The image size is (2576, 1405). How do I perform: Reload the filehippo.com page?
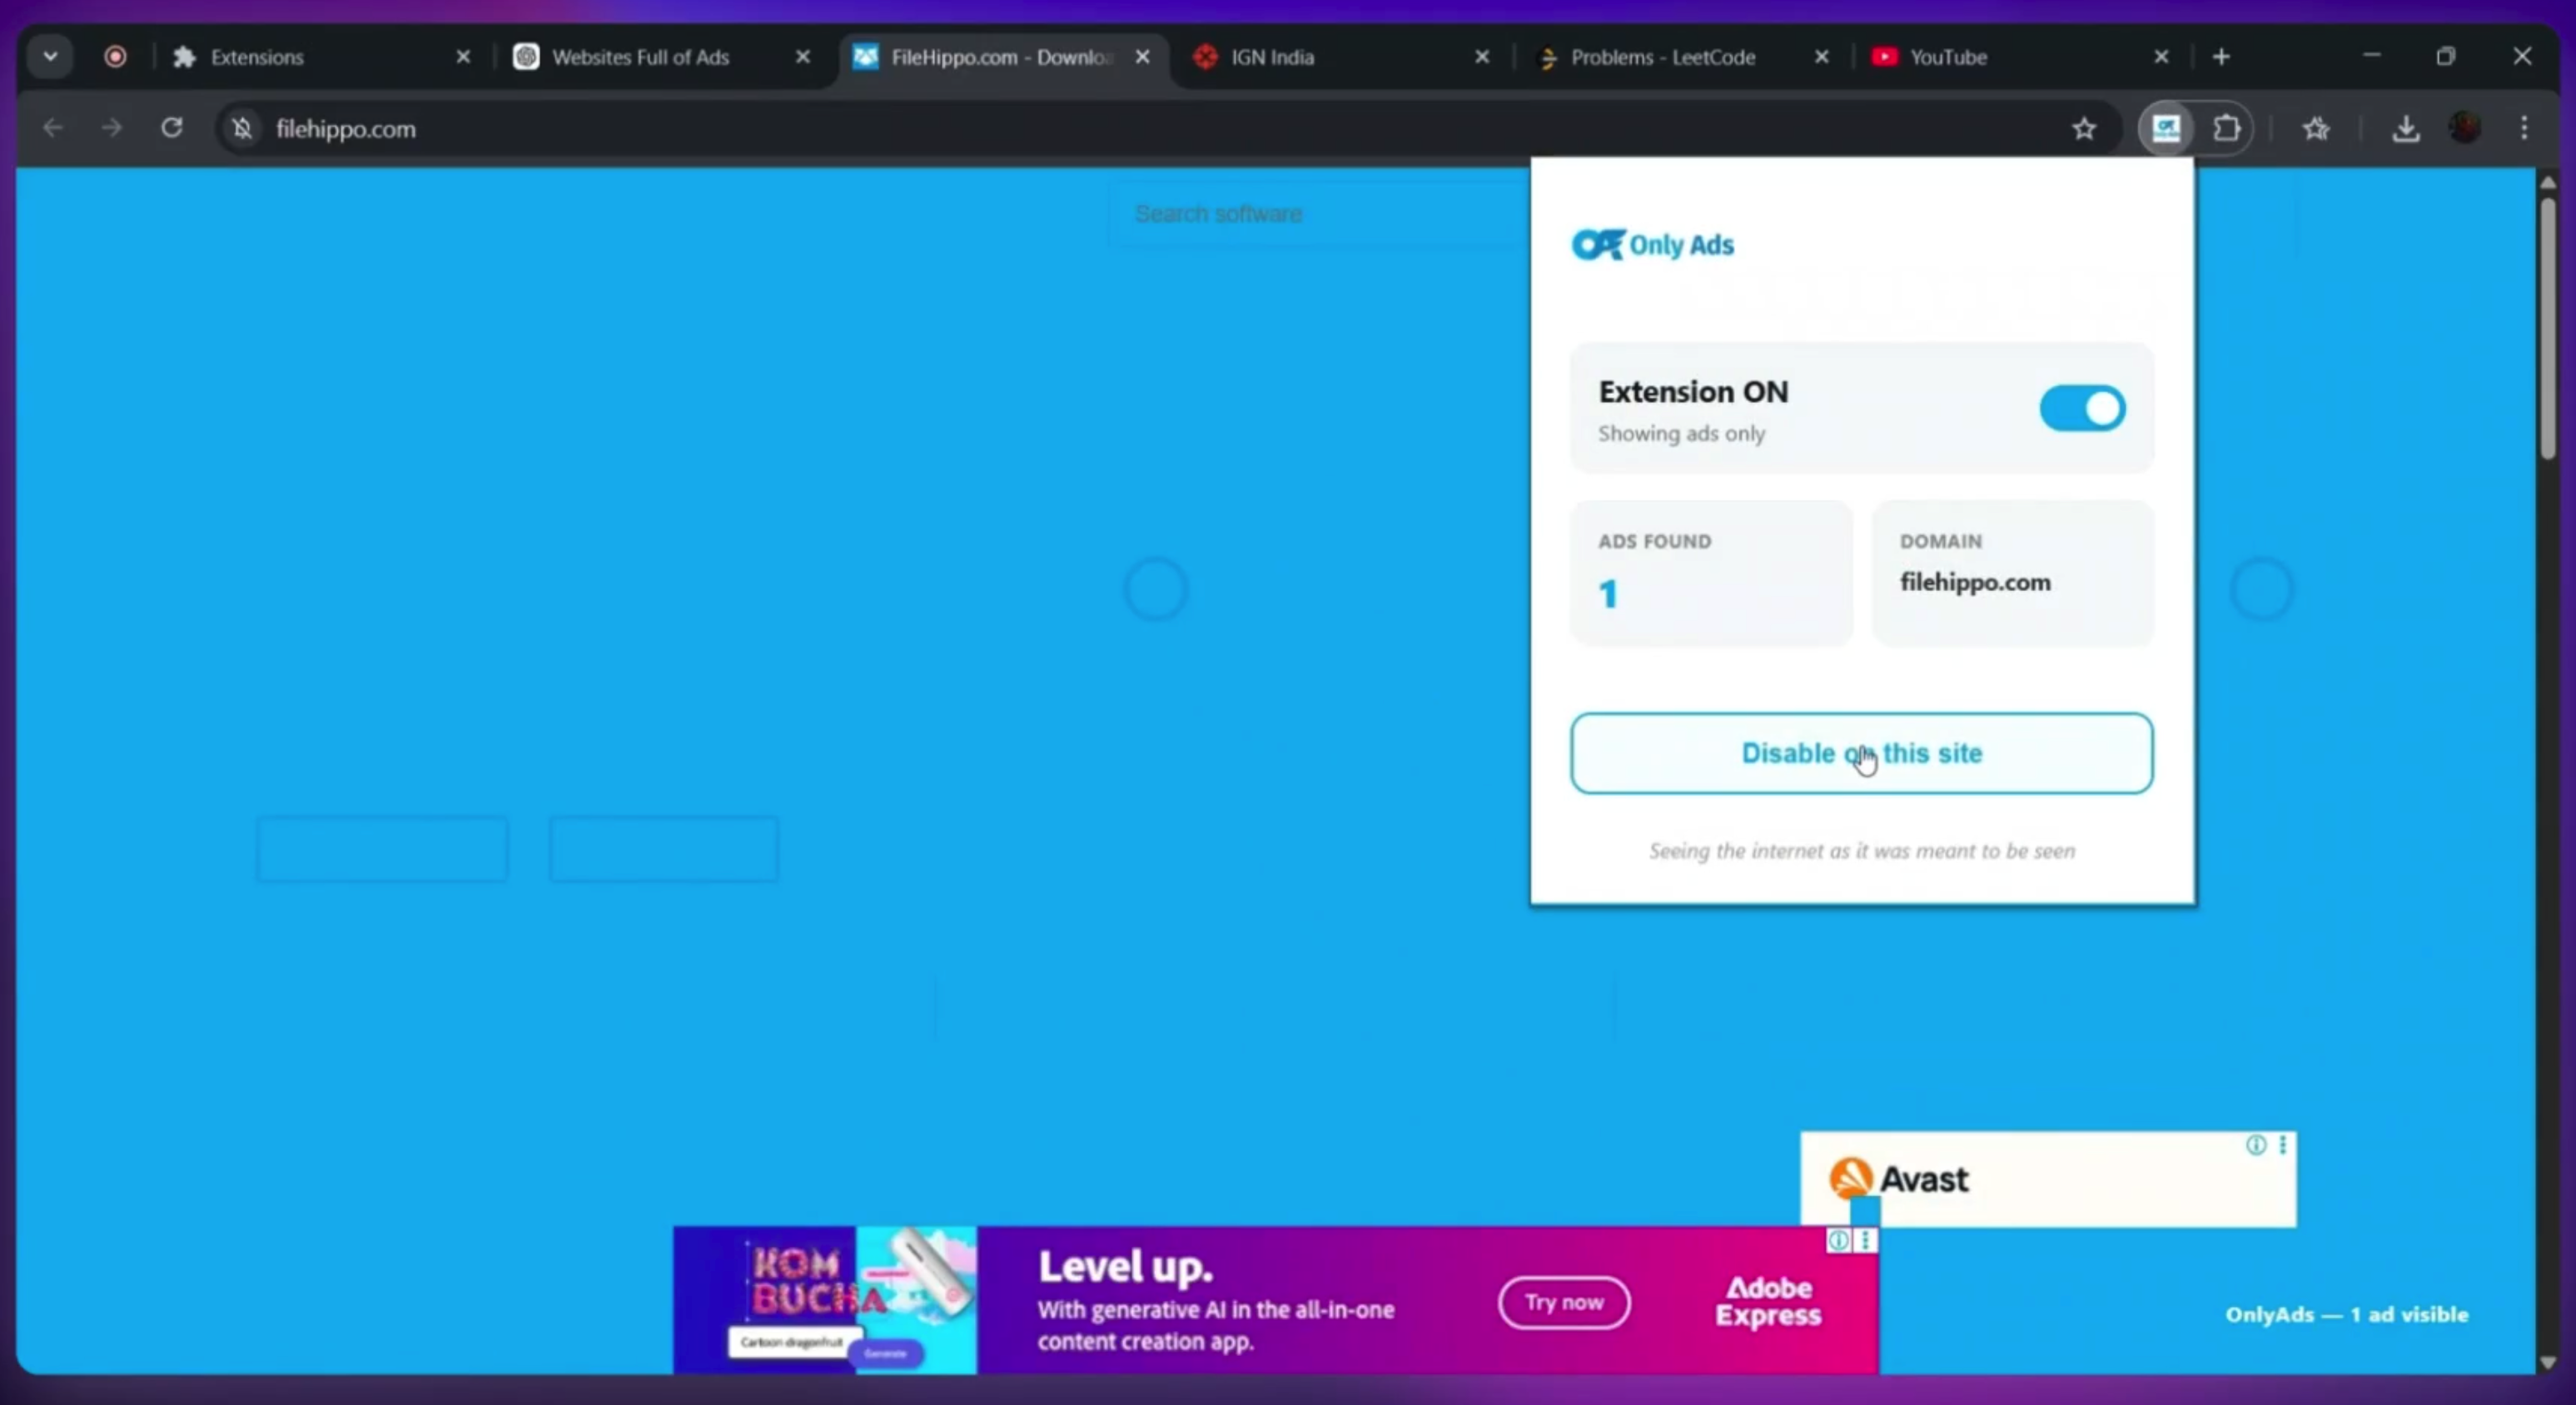(x=172, y=128)
